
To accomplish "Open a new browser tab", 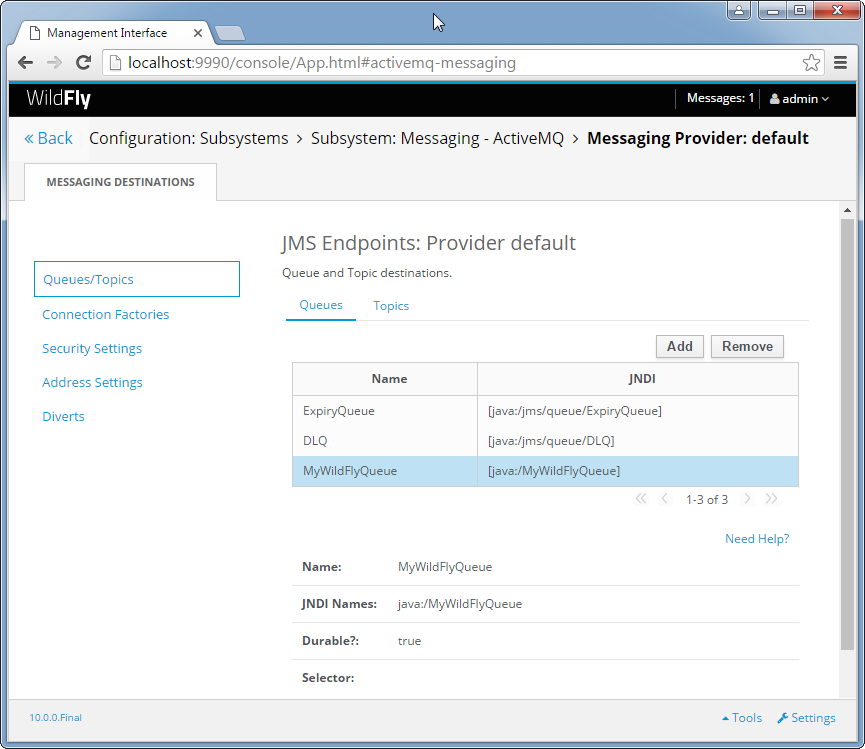I will pyautogui.click(x=230, y=33).
